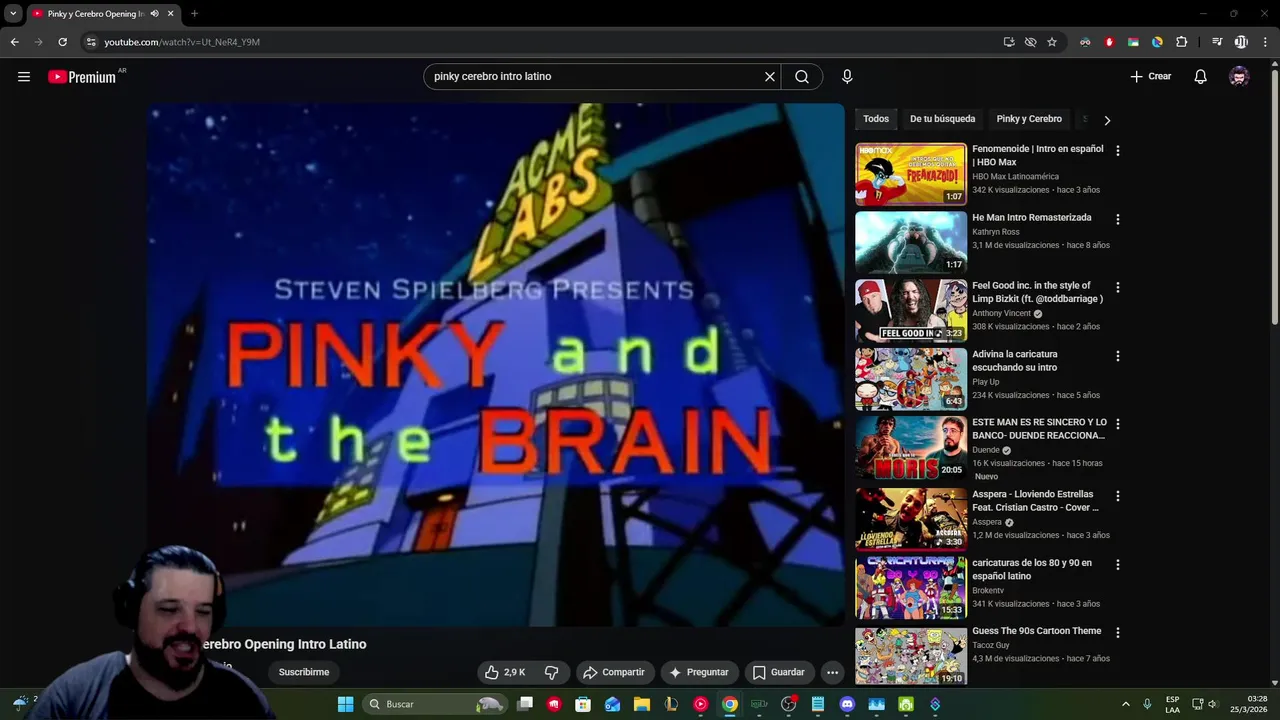Open the Chrome extensions puzzle icon
The height and width of the screenshot is (720, 1280).
coord(1181,42)
